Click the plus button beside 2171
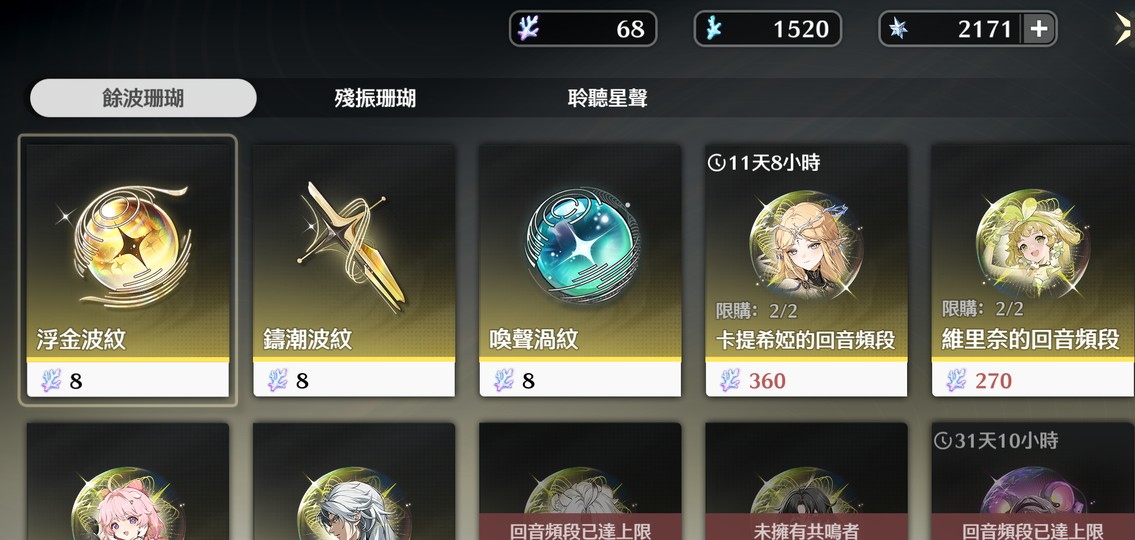 pyautogui.click(x=1038, y=29)
